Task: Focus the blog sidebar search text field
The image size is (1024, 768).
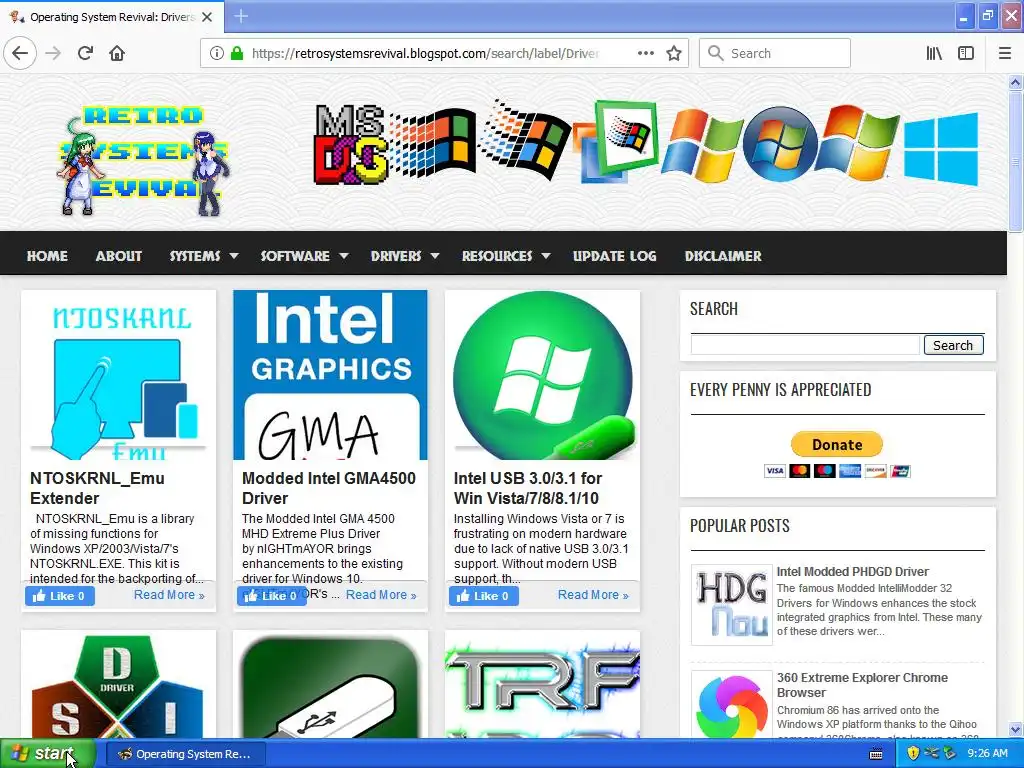Action: 805,345
